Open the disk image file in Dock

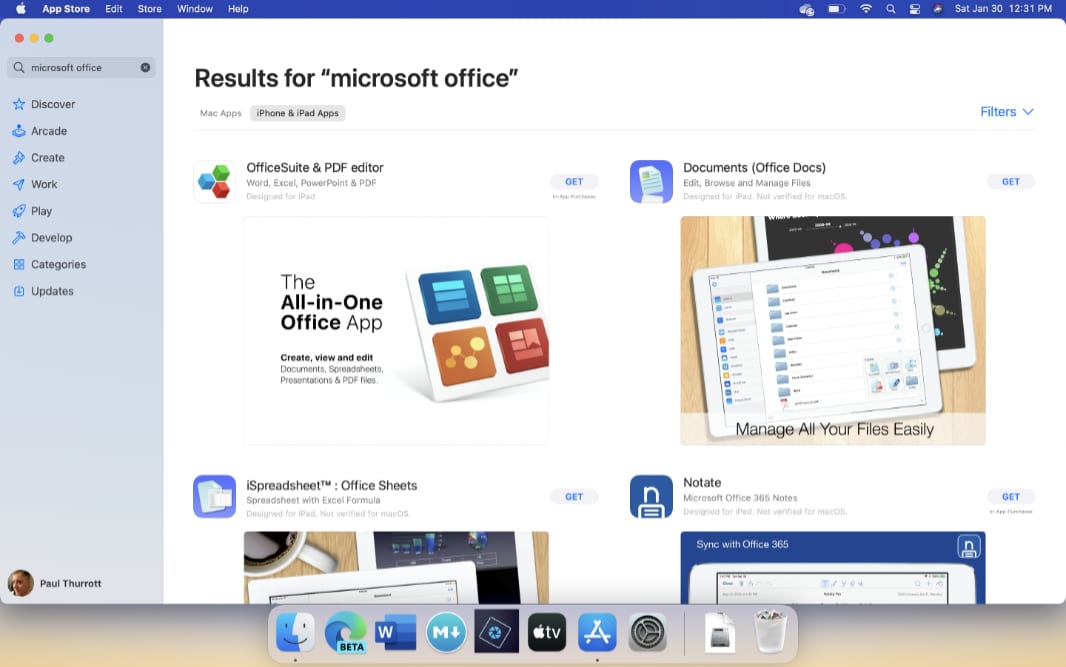tap(720, 632)
